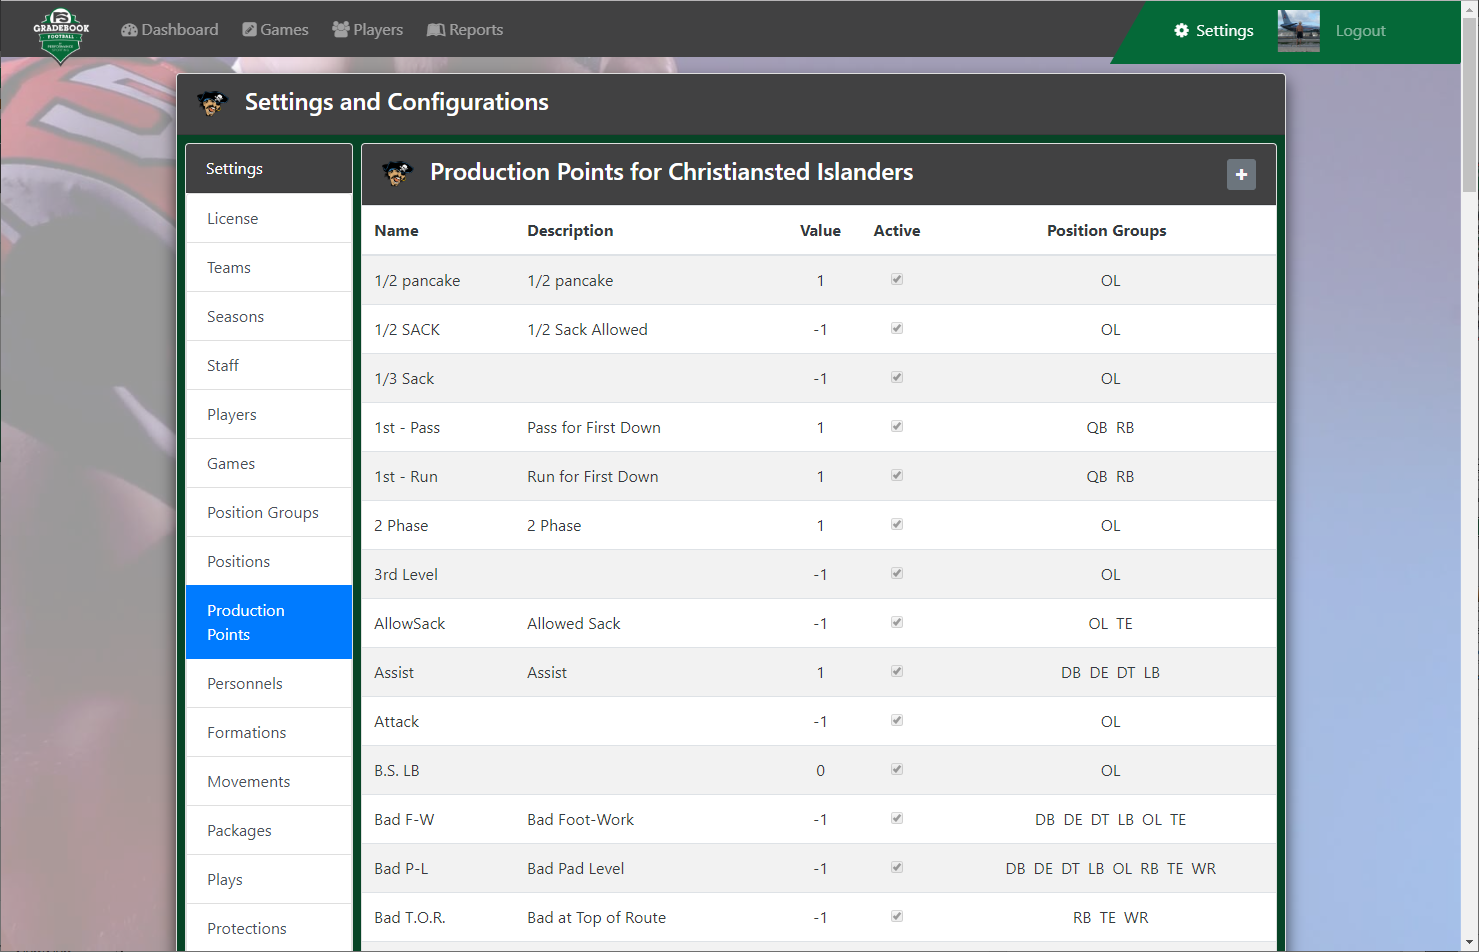Open Games in the top navigation bar
1479x952 pixels.
[x=275, y=30]
